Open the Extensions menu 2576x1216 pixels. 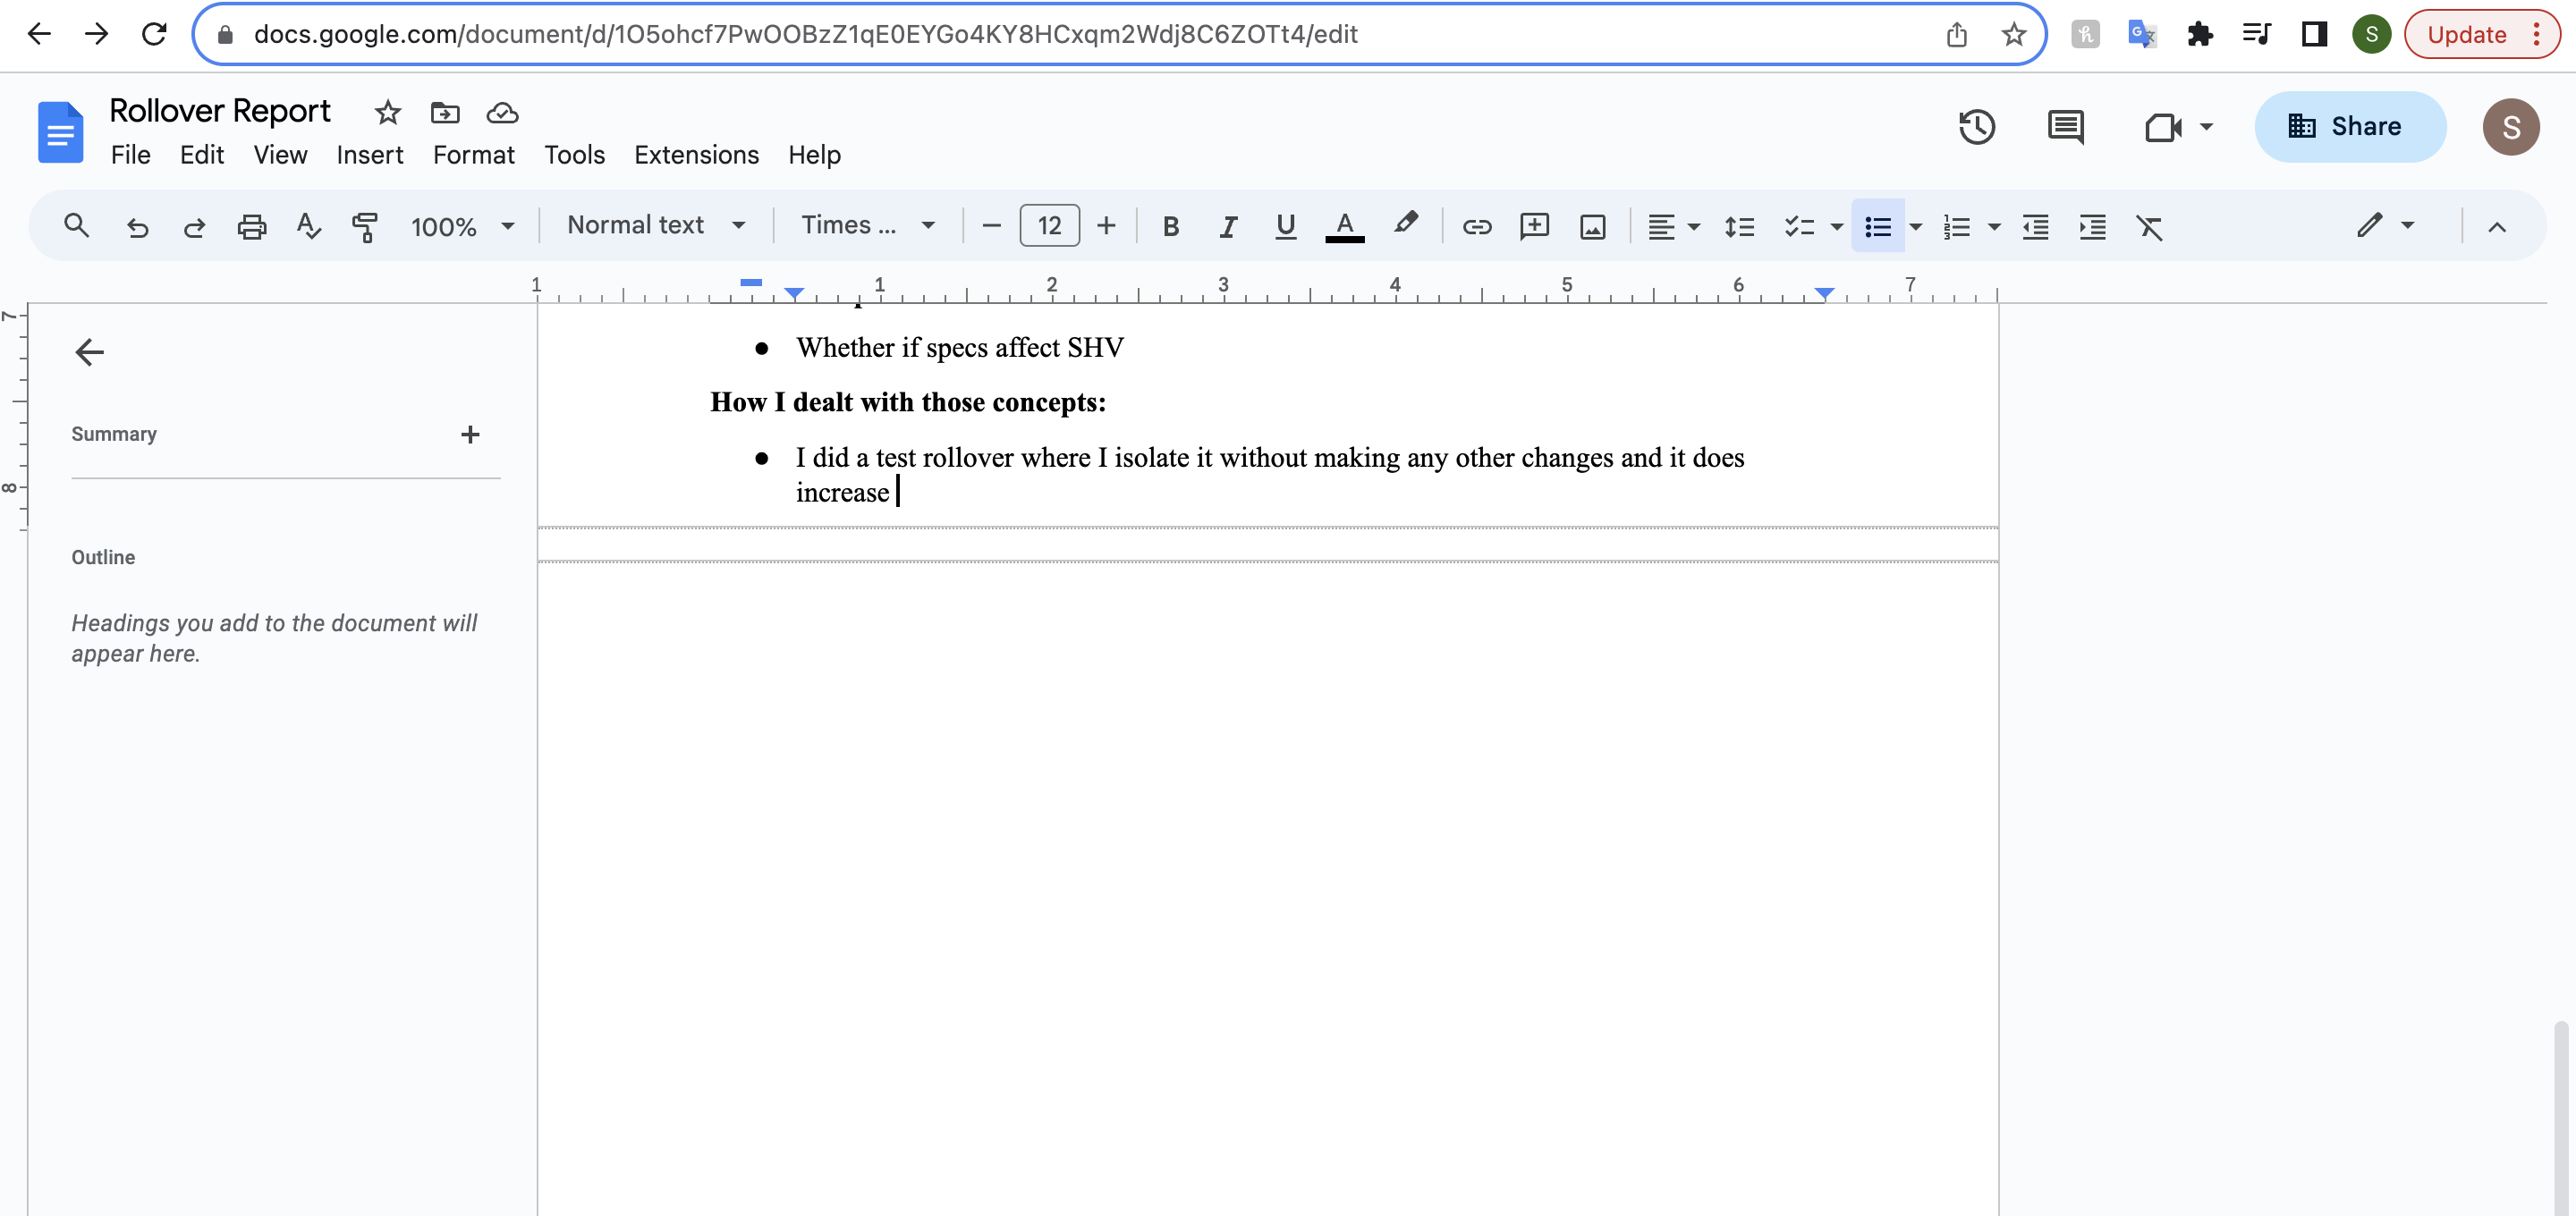[x=696, y=155]
